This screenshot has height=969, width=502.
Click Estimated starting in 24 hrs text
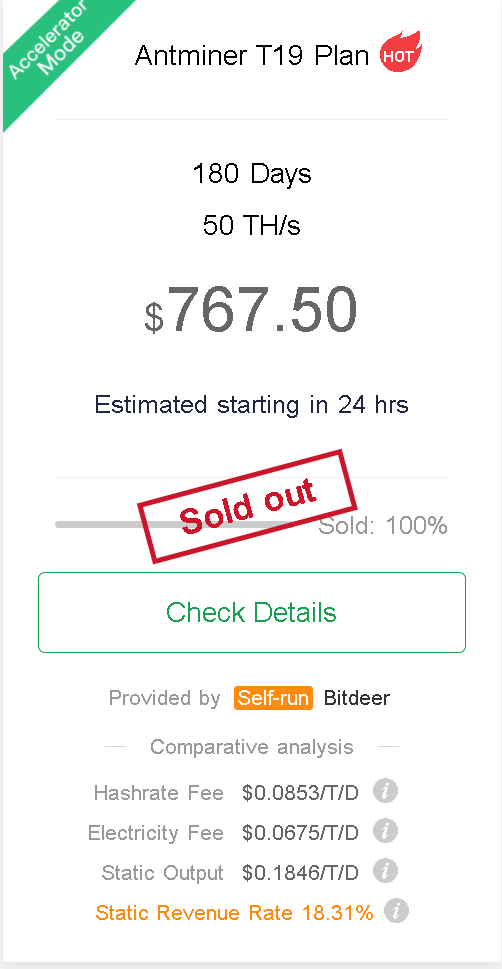pos(252,405)
